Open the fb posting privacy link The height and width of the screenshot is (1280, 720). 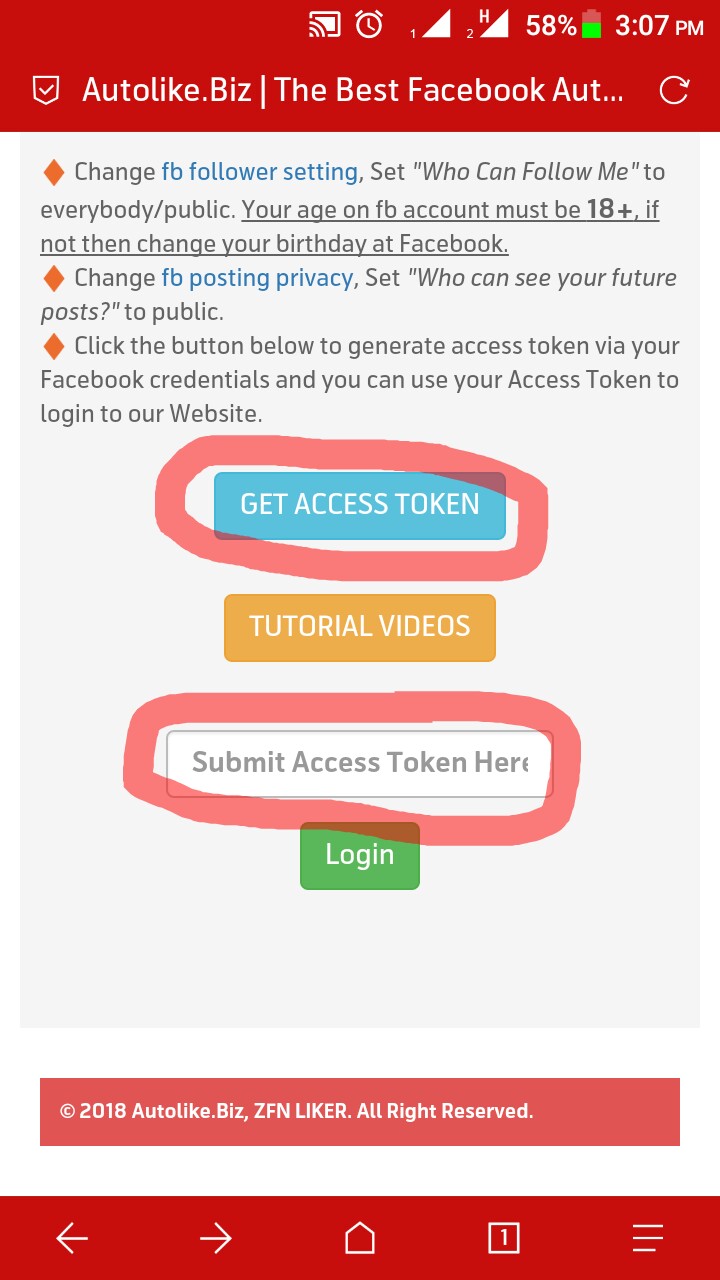click(x=257, y=278)
